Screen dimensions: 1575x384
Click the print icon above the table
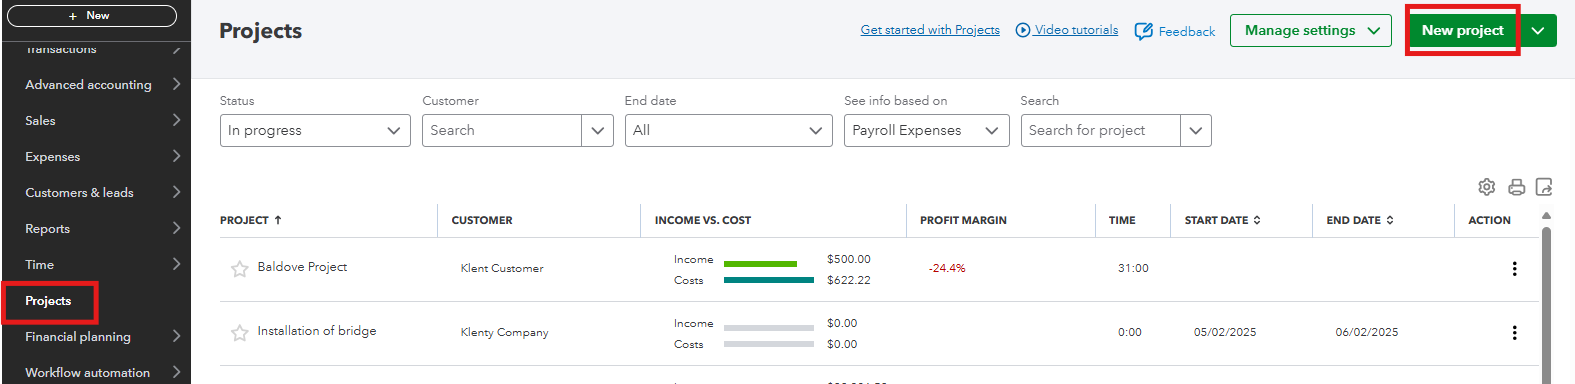[1516, 187]
